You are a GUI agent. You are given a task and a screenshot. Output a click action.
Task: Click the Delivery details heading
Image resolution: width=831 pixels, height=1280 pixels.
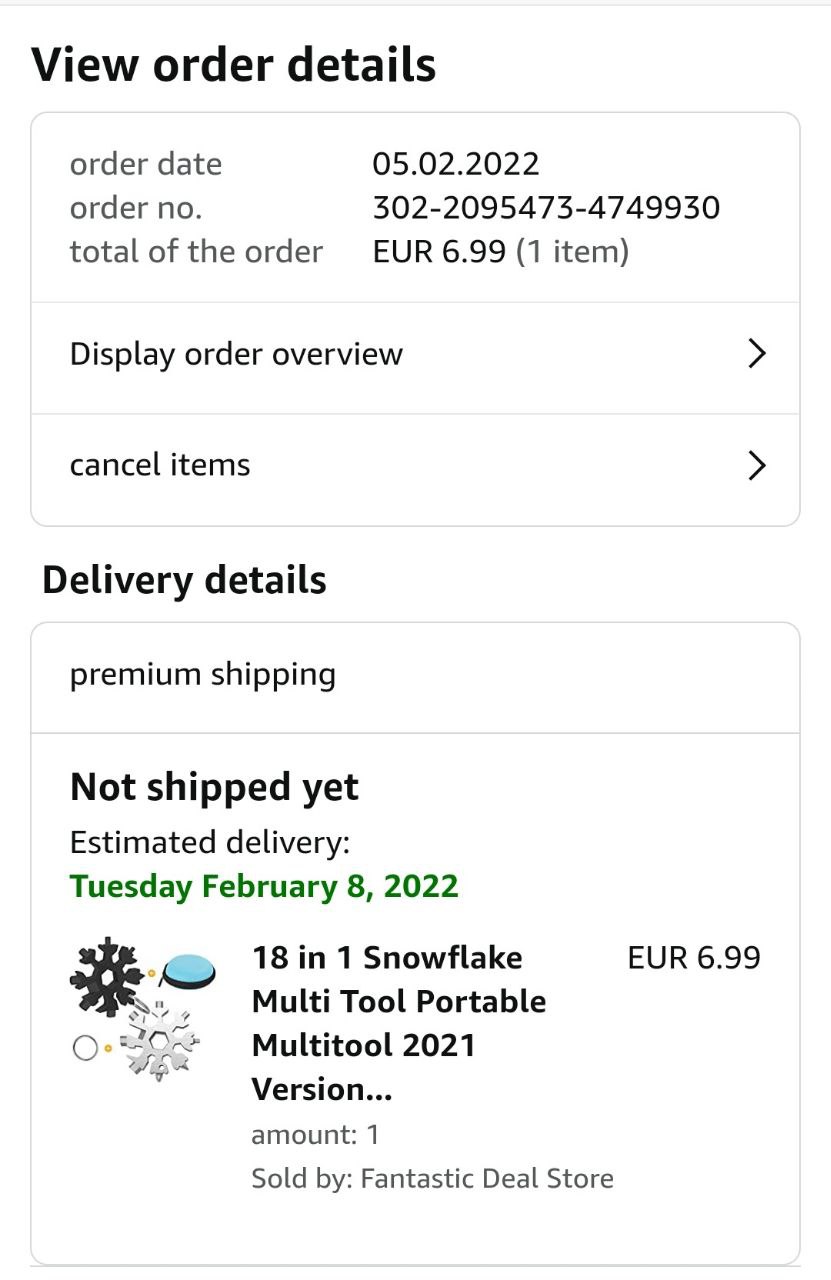pyautogui.click(x=184, y=580)
